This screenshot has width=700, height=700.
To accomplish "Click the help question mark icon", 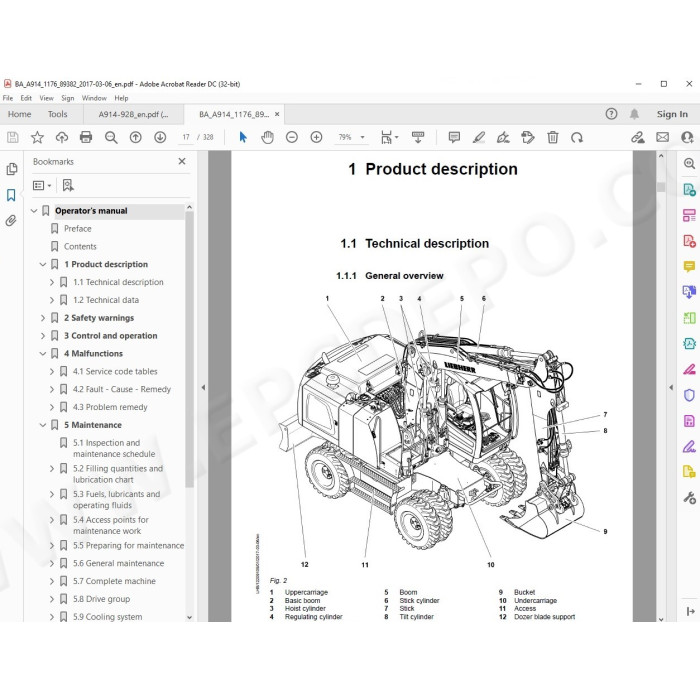I will (x=611, y=114).
